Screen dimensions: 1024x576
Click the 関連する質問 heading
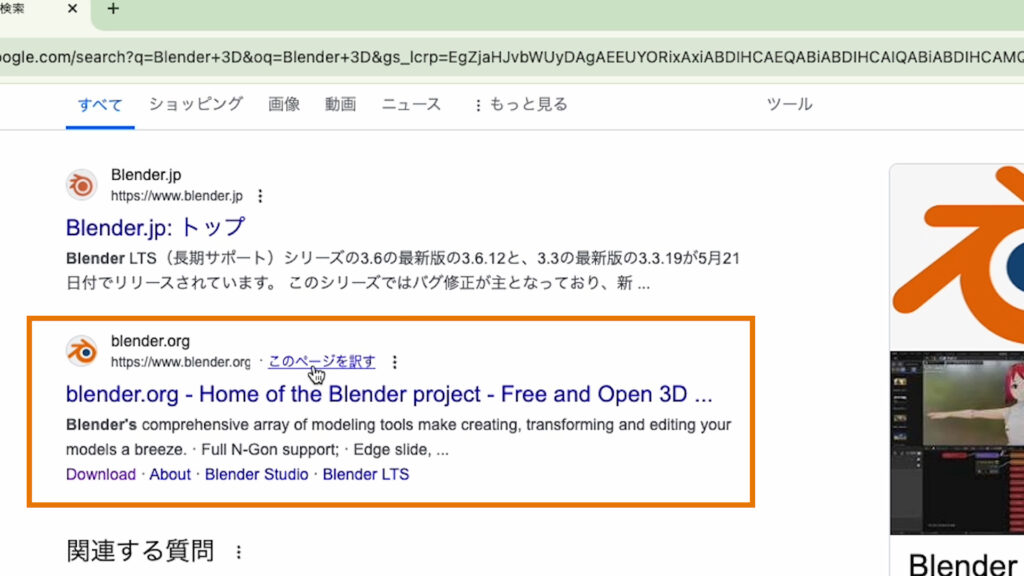tap(140, 551)
